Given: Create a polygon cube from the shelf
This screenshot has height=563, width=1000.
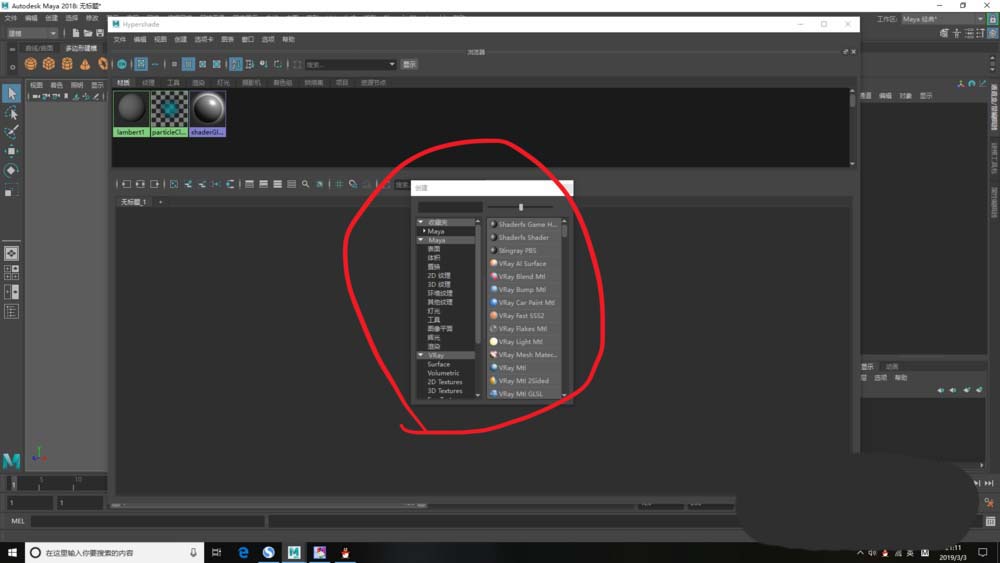Looking at the screenshot, I should (48, 64).
